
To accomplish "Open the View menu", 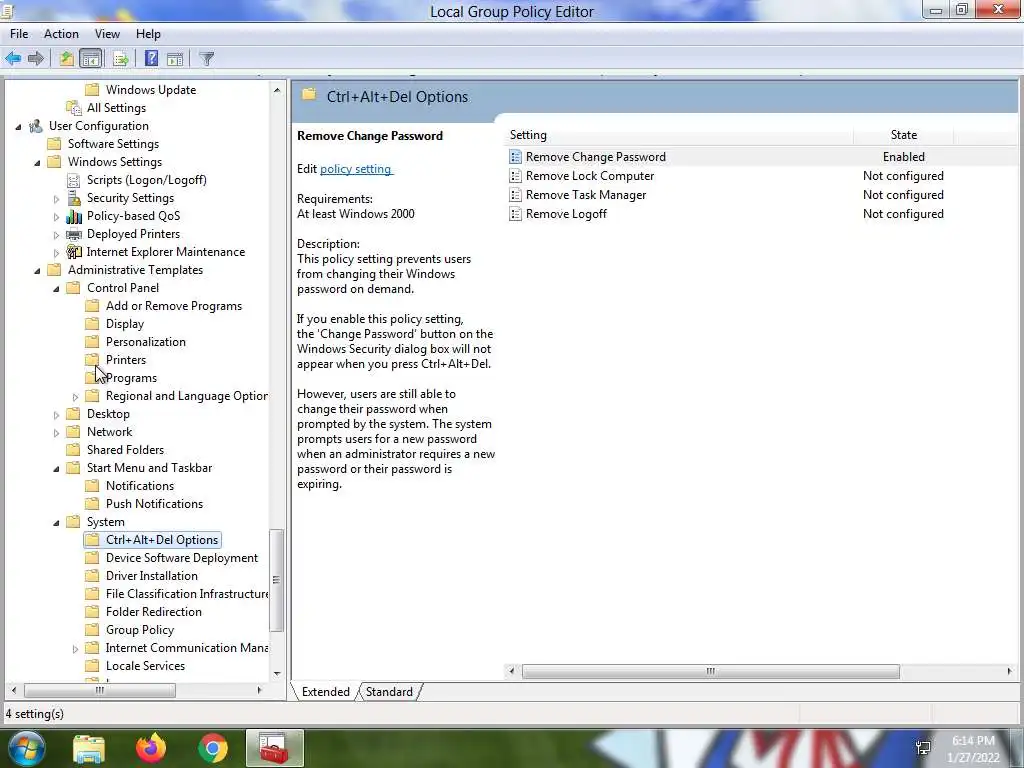I will click(107, 34).
